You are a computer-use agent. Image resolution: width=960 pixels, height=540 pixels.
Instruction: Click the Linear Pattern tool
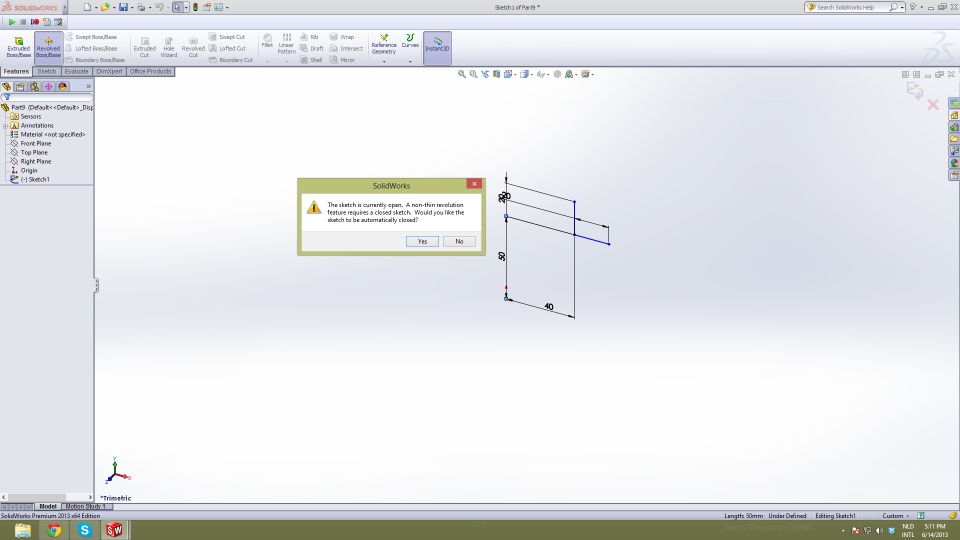[x=287, y=44]
